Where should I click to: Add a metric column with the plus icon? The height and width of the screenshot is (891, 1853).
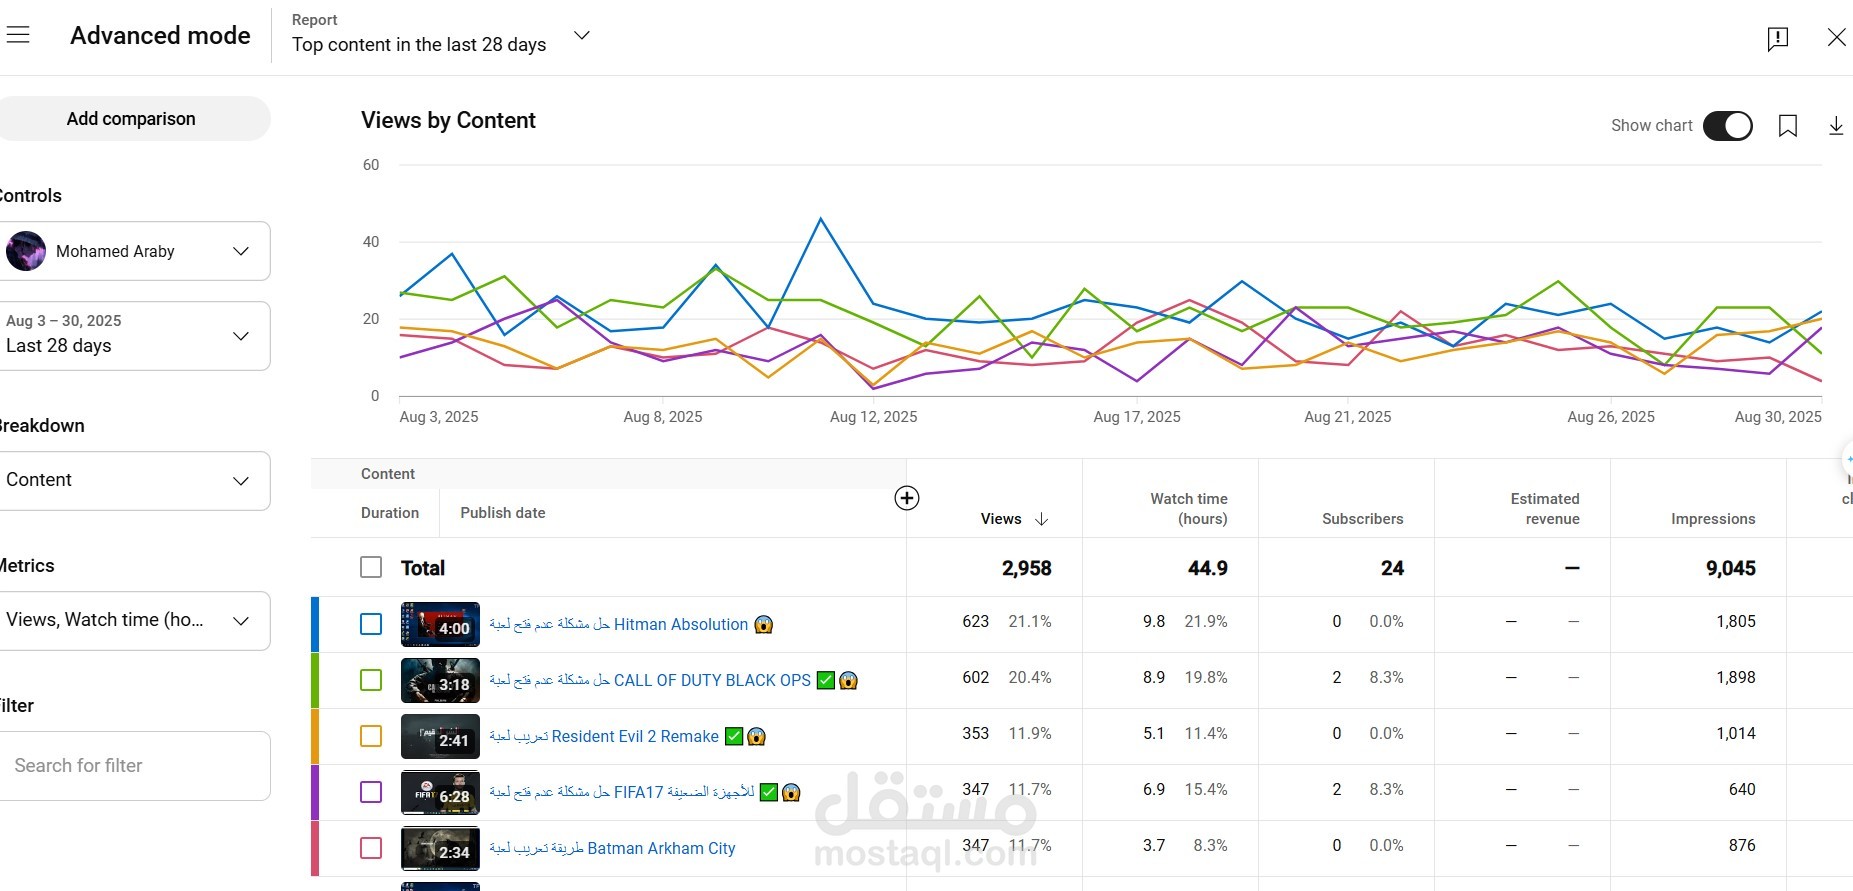907,498
